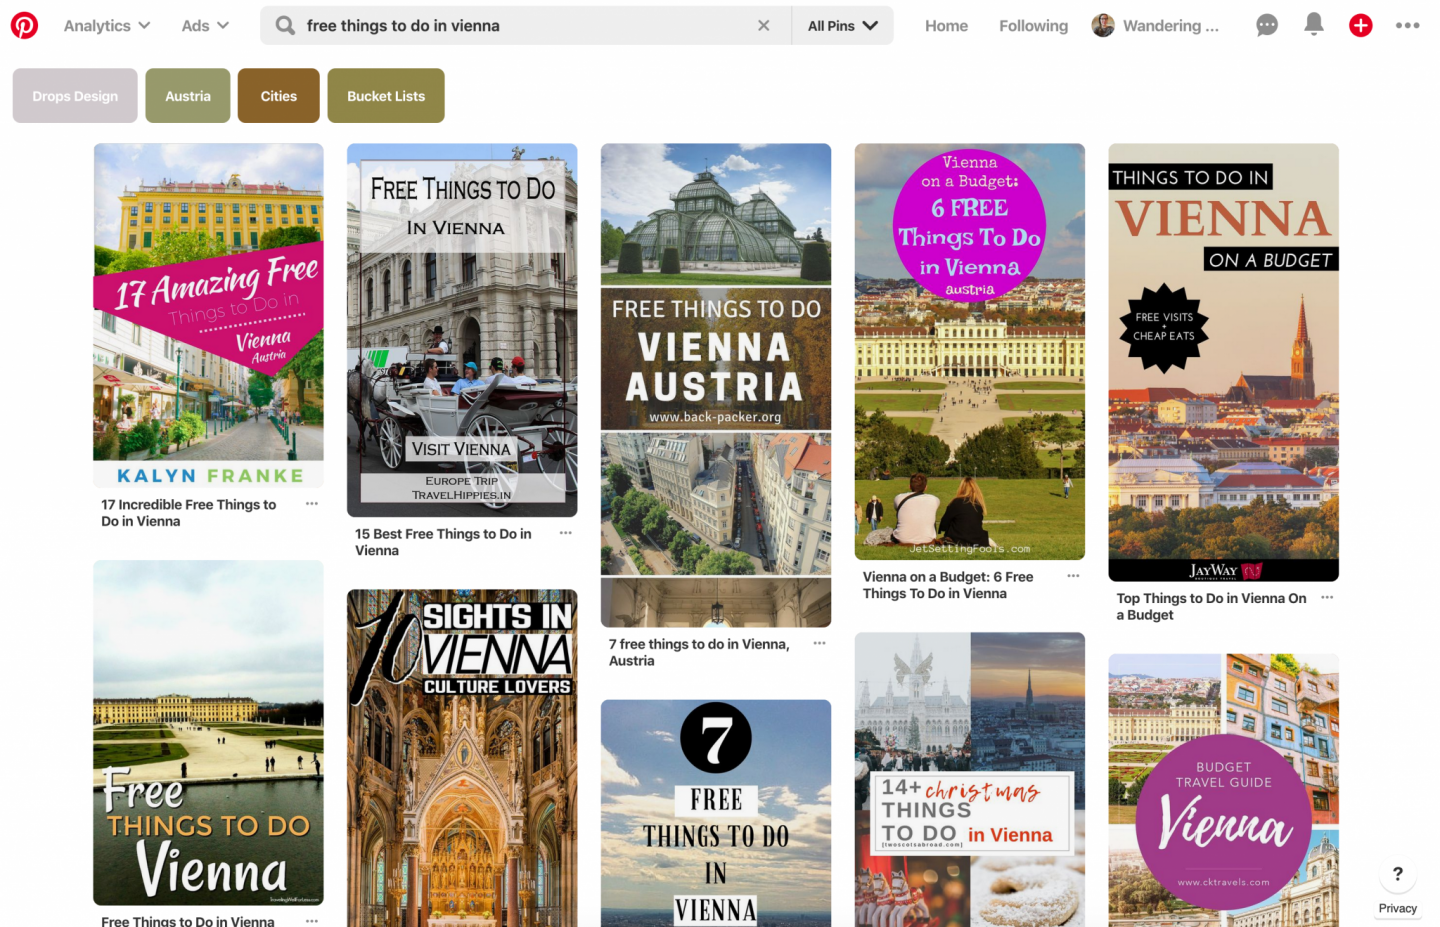Open options for 7 free things to do pin
The image size is (1440, 927).
(x=820, y=643)
